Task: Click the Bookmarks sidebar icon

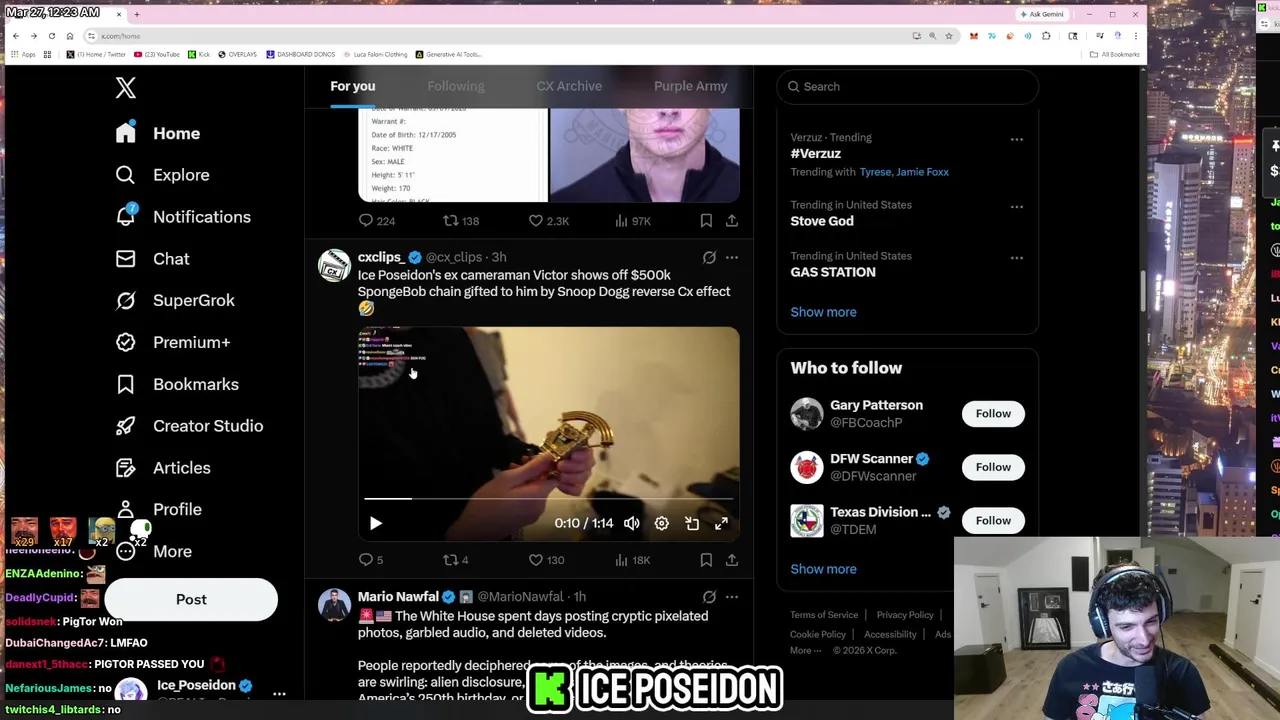Action: [125, 384]
